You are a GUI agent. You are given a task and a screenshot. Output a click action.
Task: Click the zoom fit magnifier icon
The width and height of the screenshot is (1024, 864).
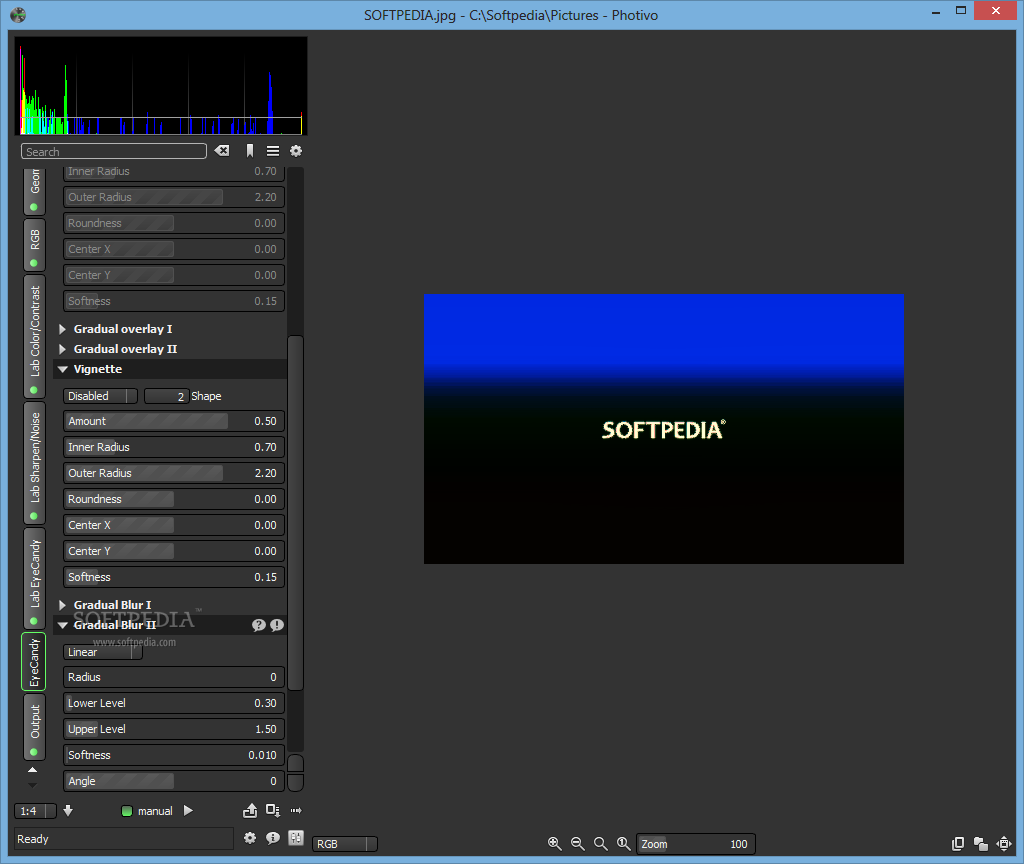pos(600,844)
